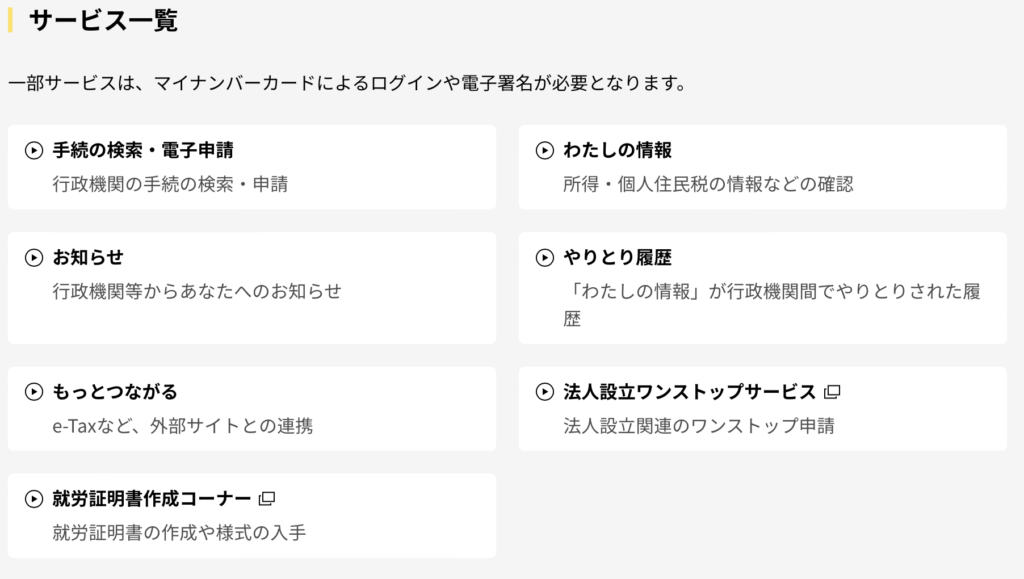The width and height of the screenshot is (1024, 579).
Task: Click description 所得・個人住民税の情報などの確認
Action: (709, 184)
